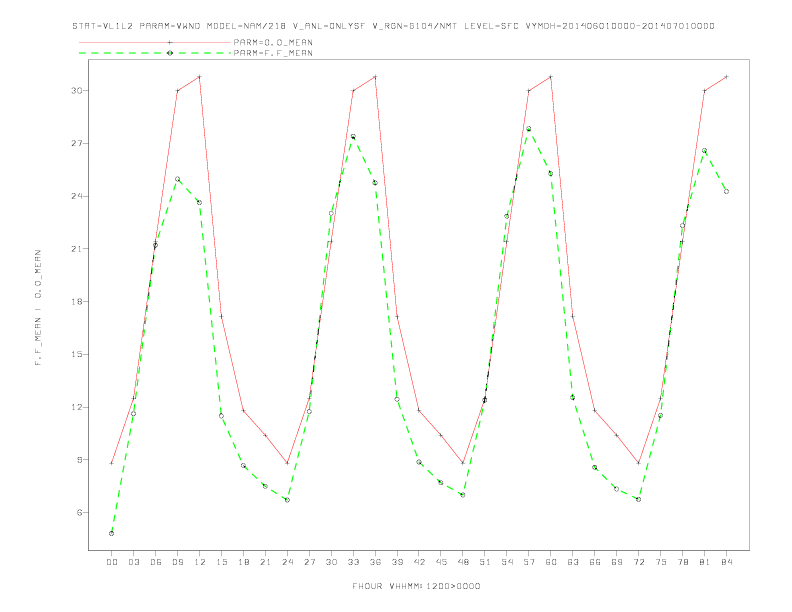Click y-axis tick value 30

77,91
